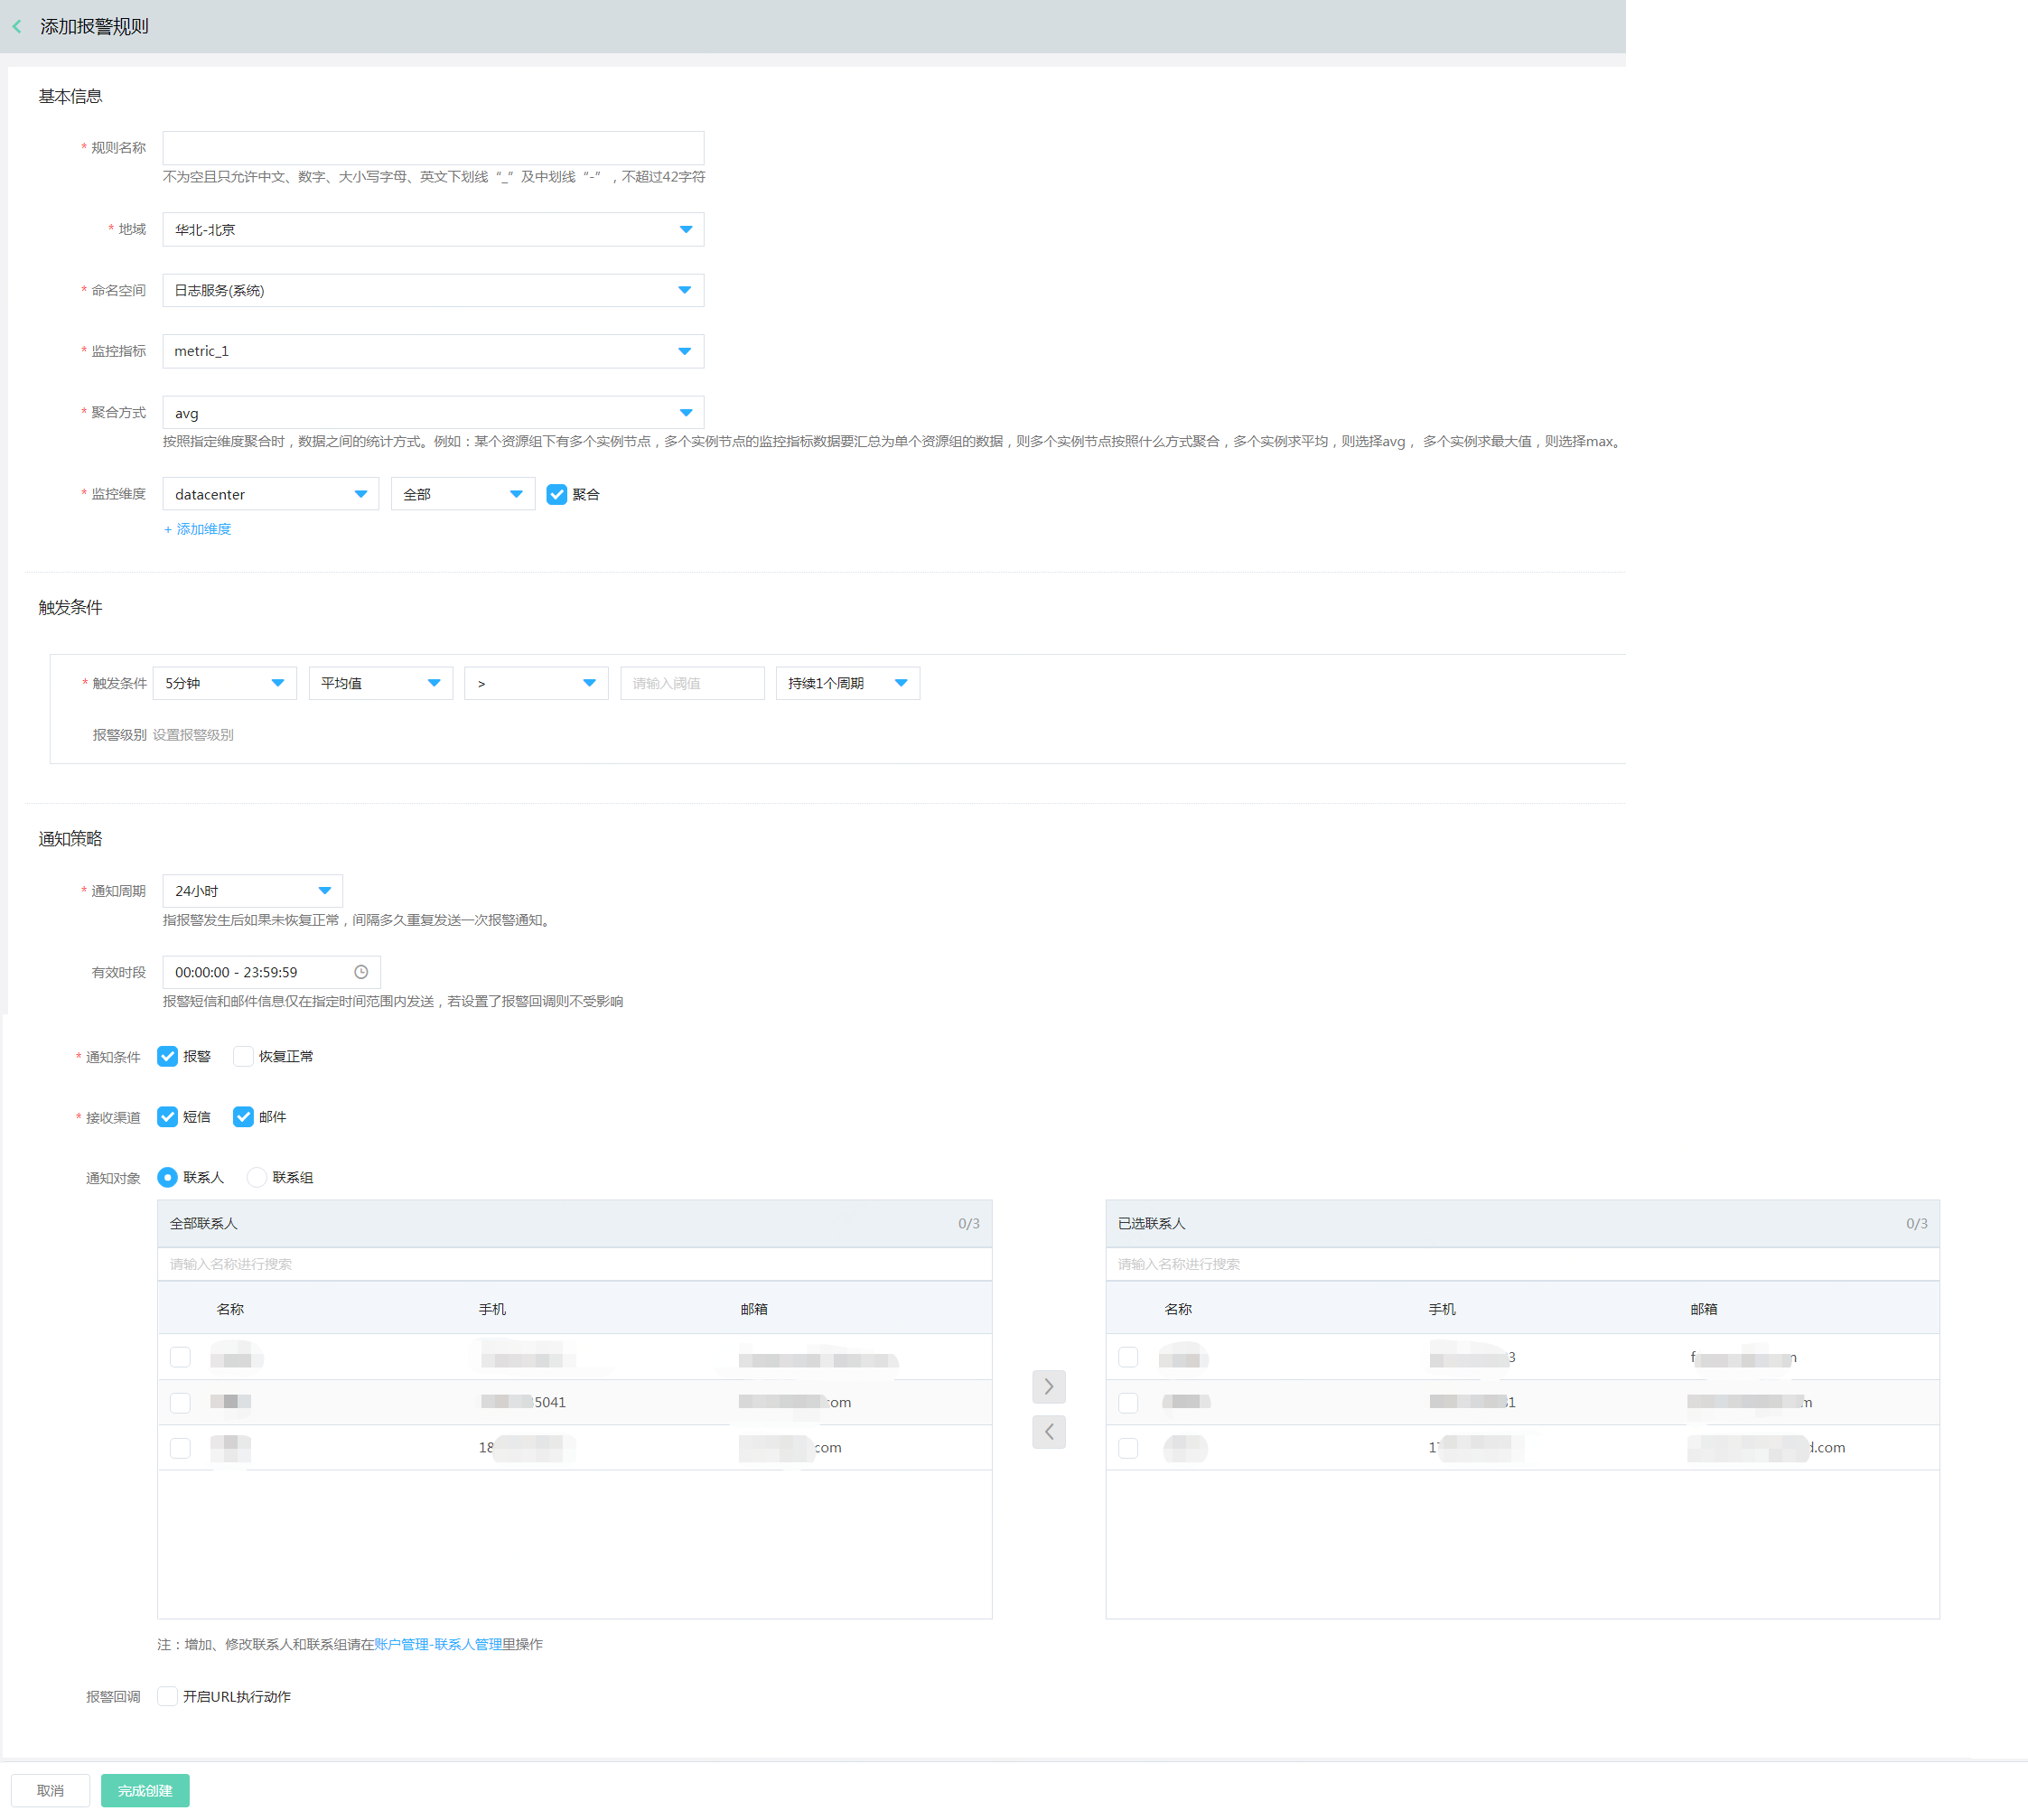
Task: Click the 完成创建 button
Action: tap(144, 1790)
